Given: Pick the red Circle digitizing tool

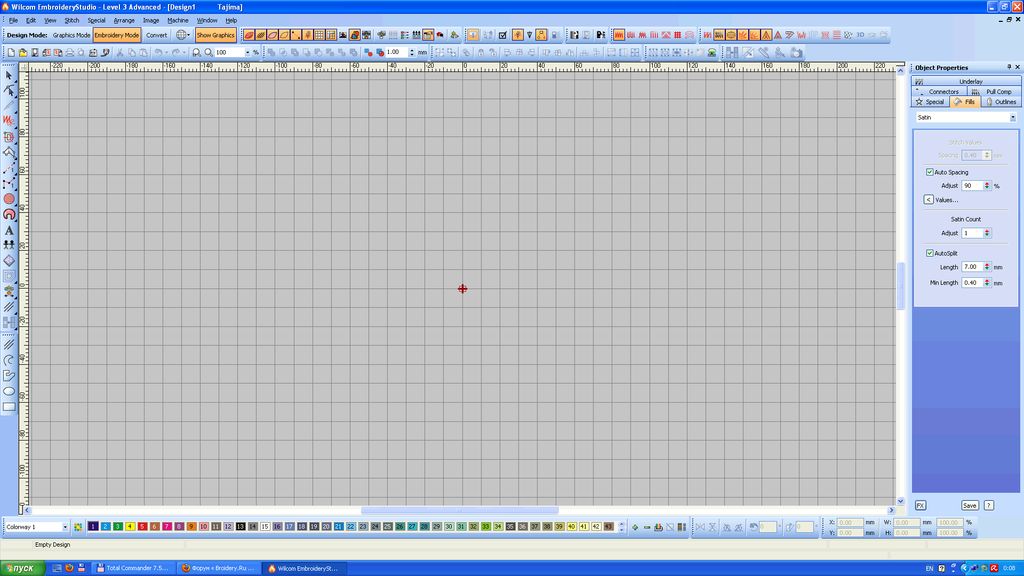Looking at the screenshot, I should (x=9, y=199).
